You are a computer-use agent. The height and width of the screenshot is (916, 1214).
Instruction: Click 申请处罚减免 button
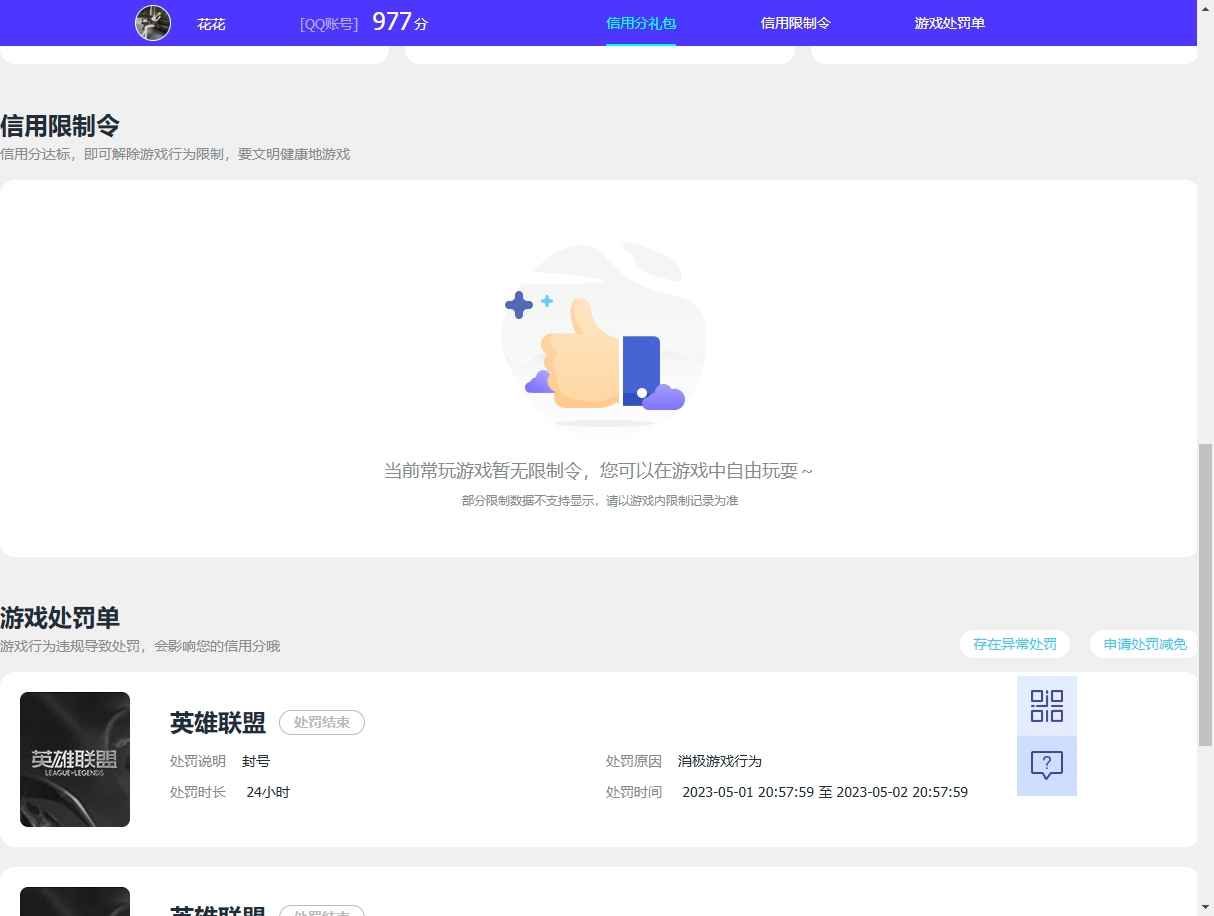[1145, 644]
